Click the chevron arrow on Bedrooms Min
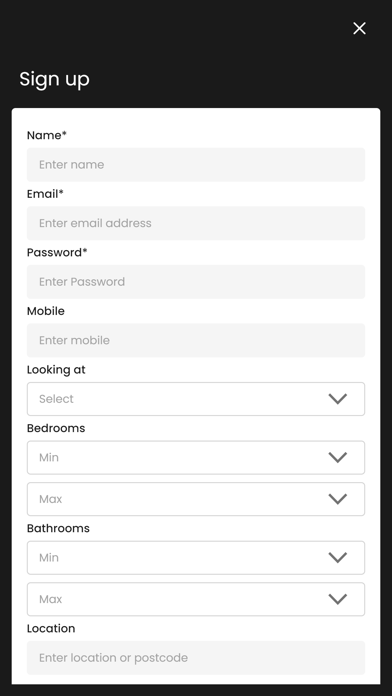Image resolution: width=392 pixels, height=696 pixels. click(337, 457)
